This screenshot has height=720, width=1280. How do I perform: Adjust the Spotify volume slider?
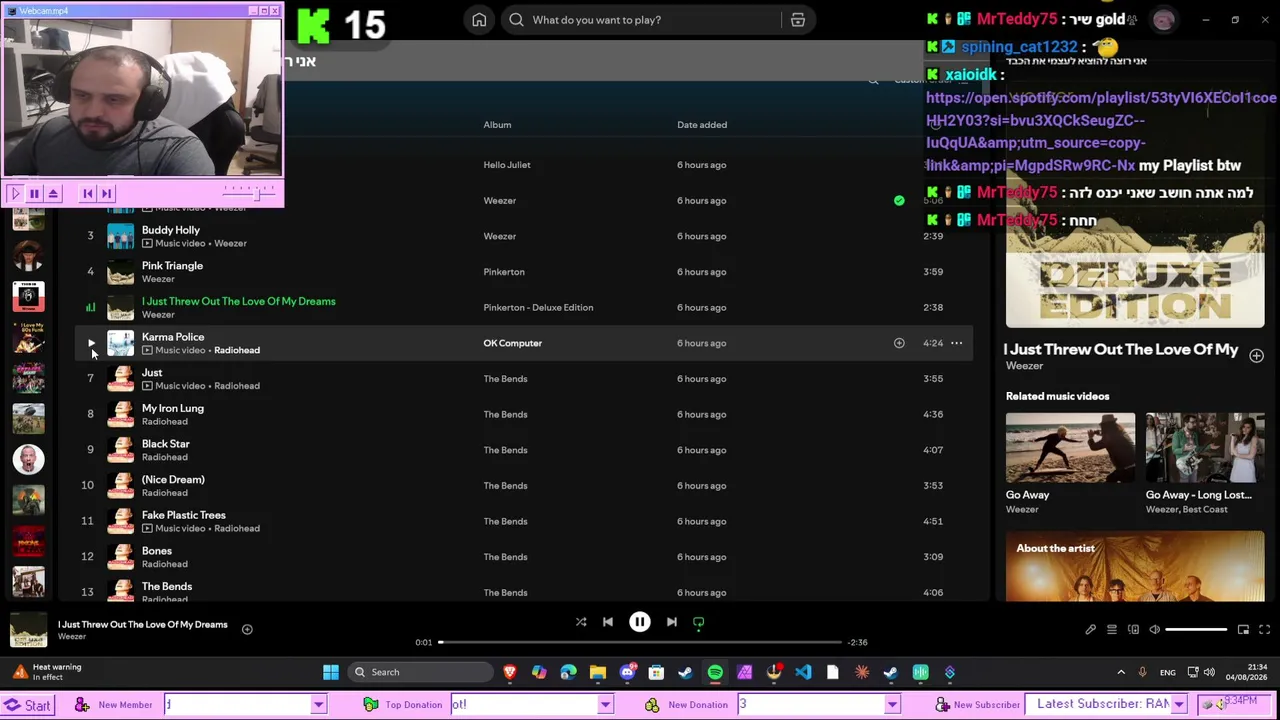click(1196, 630)
